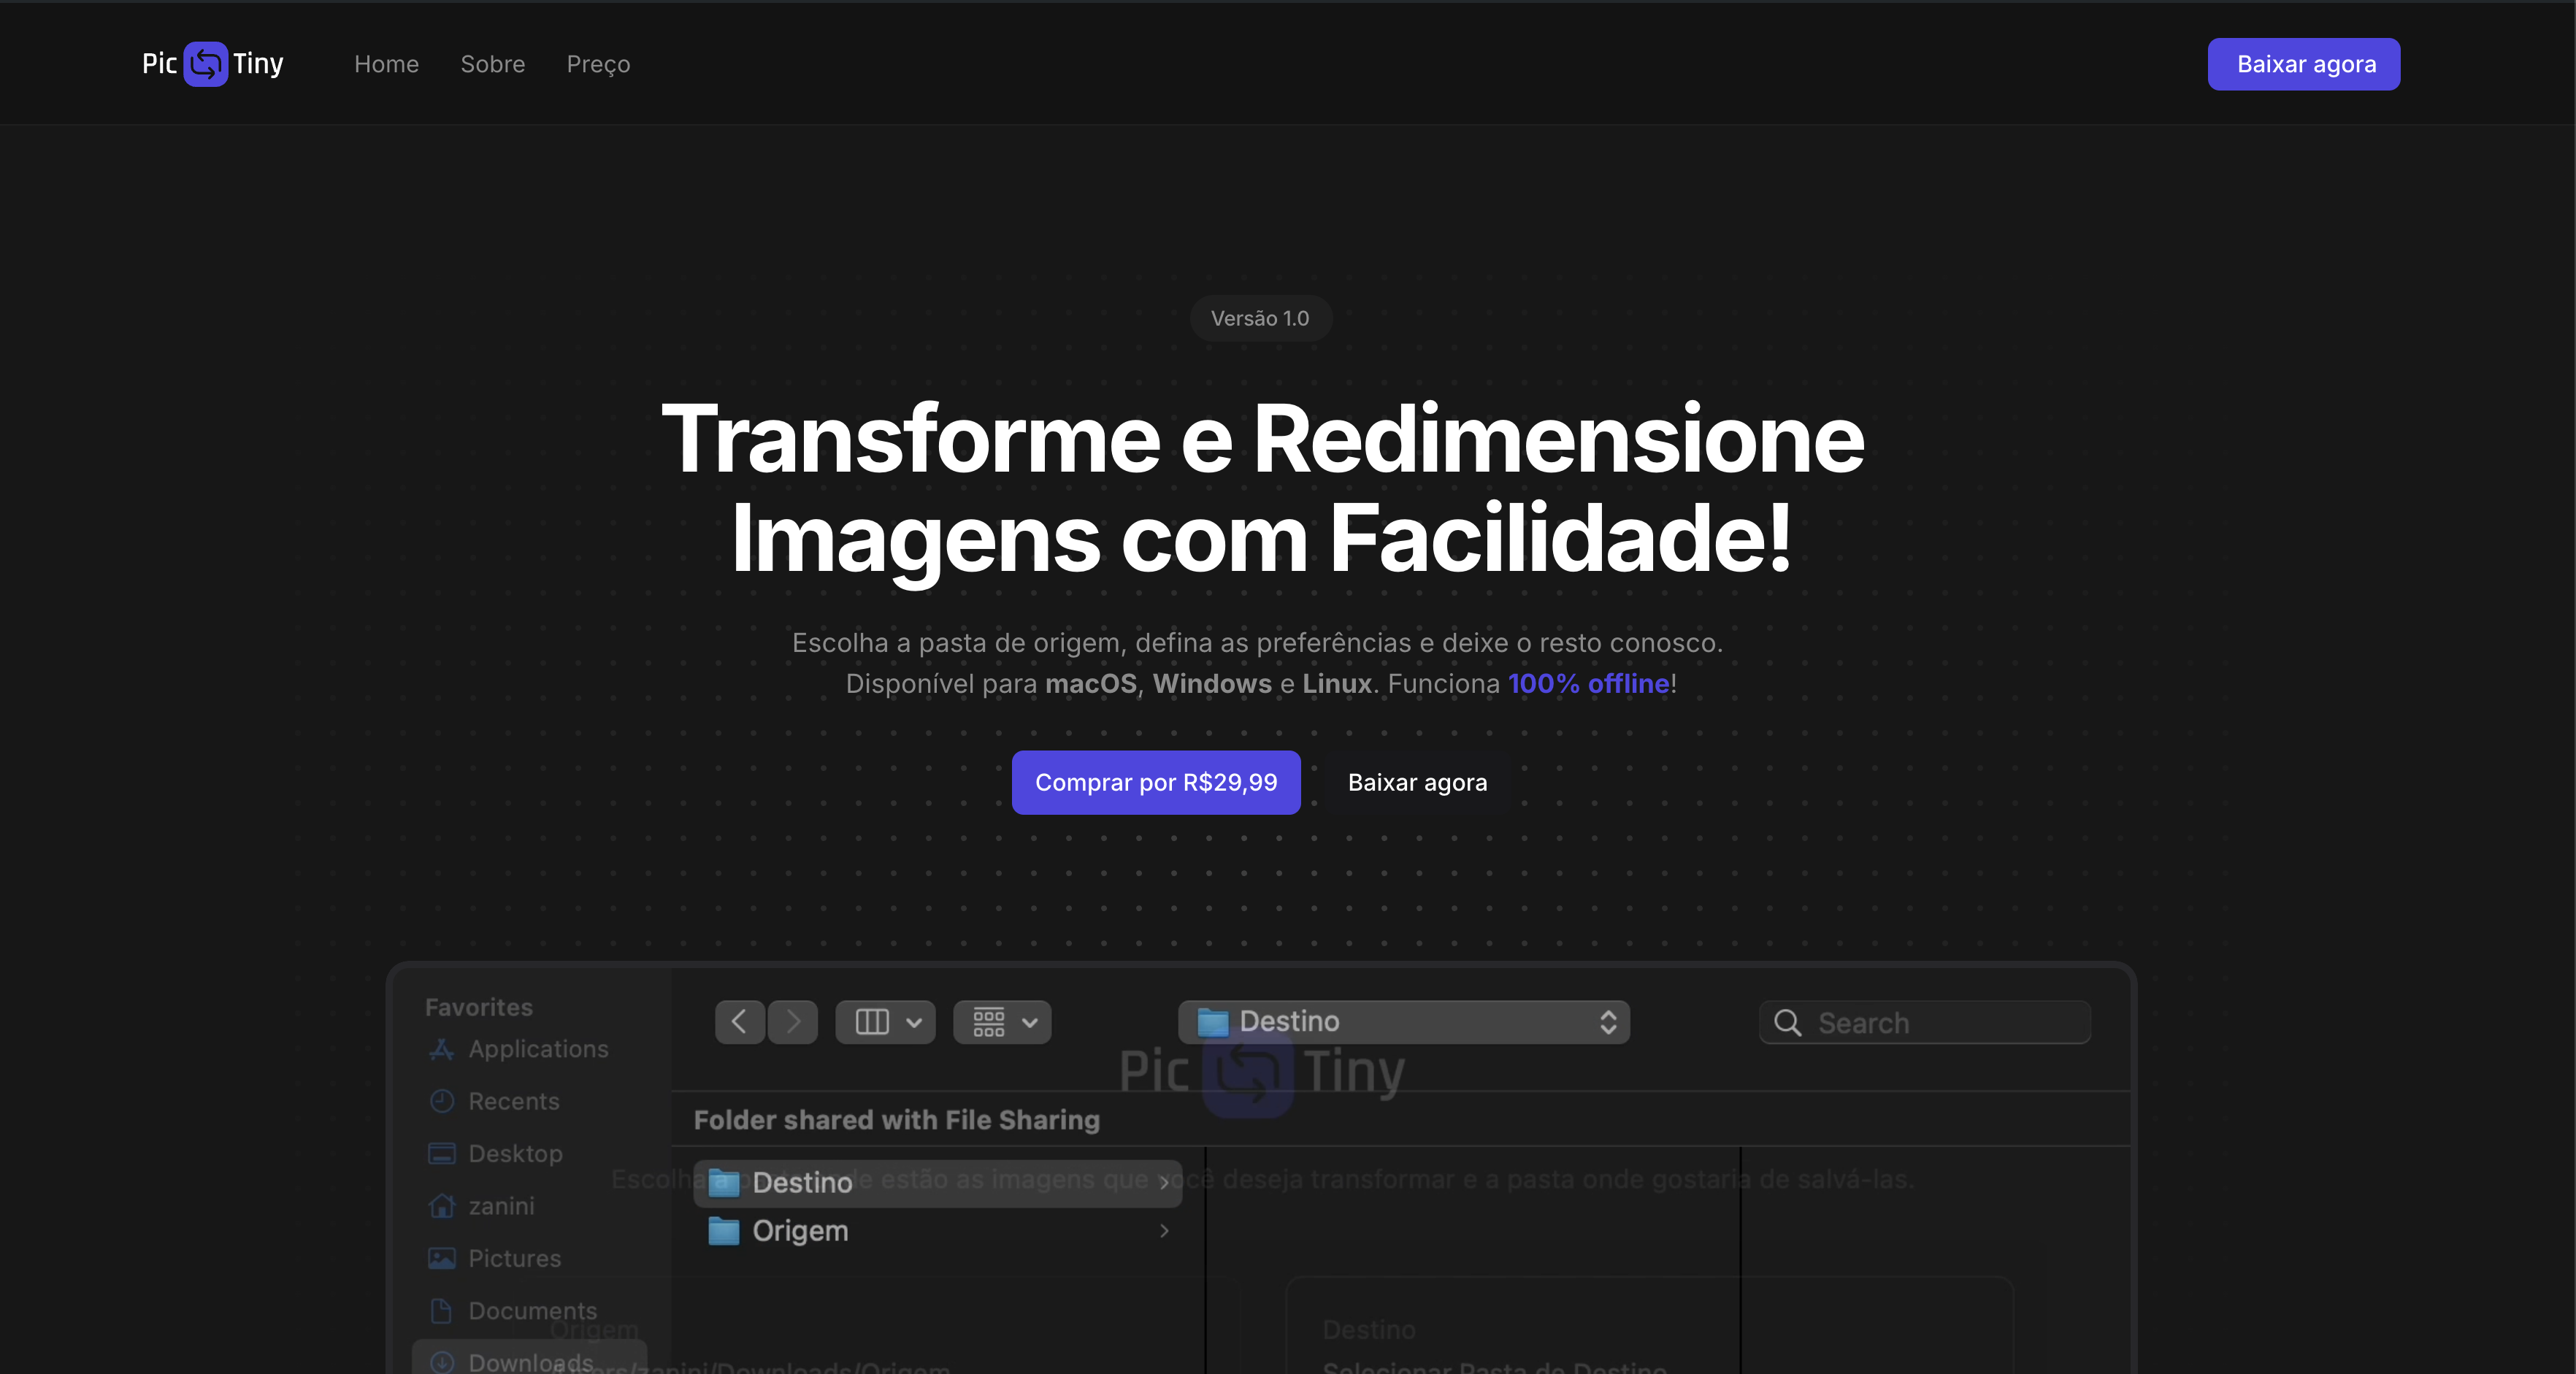Expand the Origem folder chevron
2576x1374 pixels.
pos(1164,1230)
